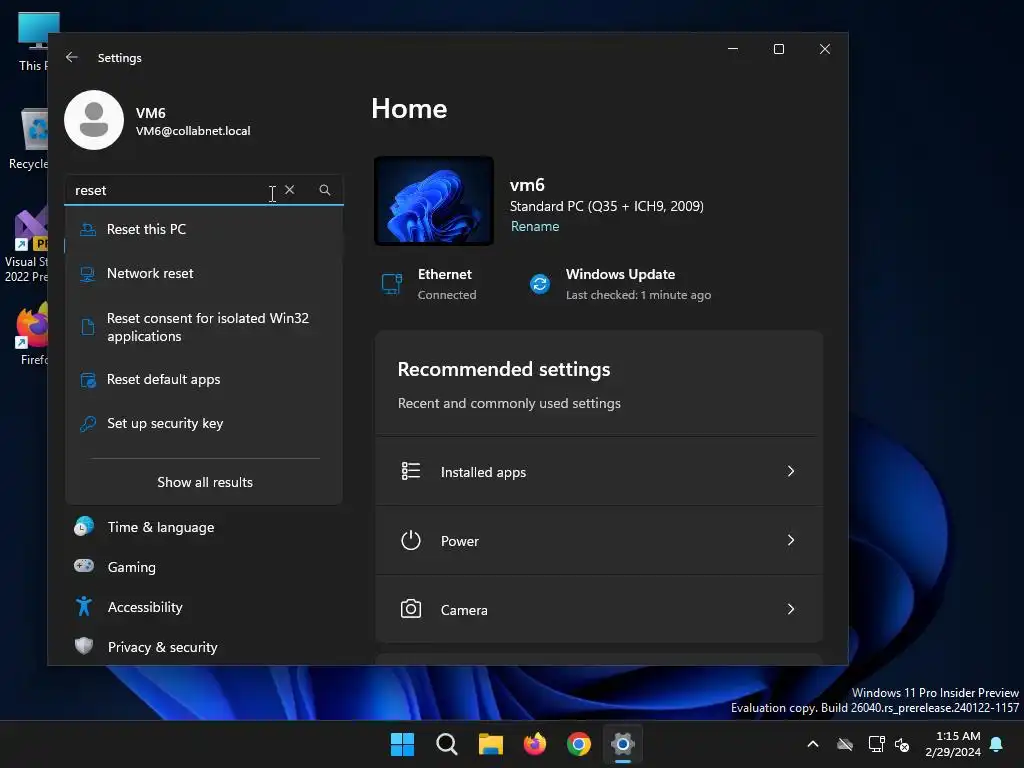Click the Settings gear on the taskbar
This screenshot has width=1024, height=768.
tap(623, 744)
